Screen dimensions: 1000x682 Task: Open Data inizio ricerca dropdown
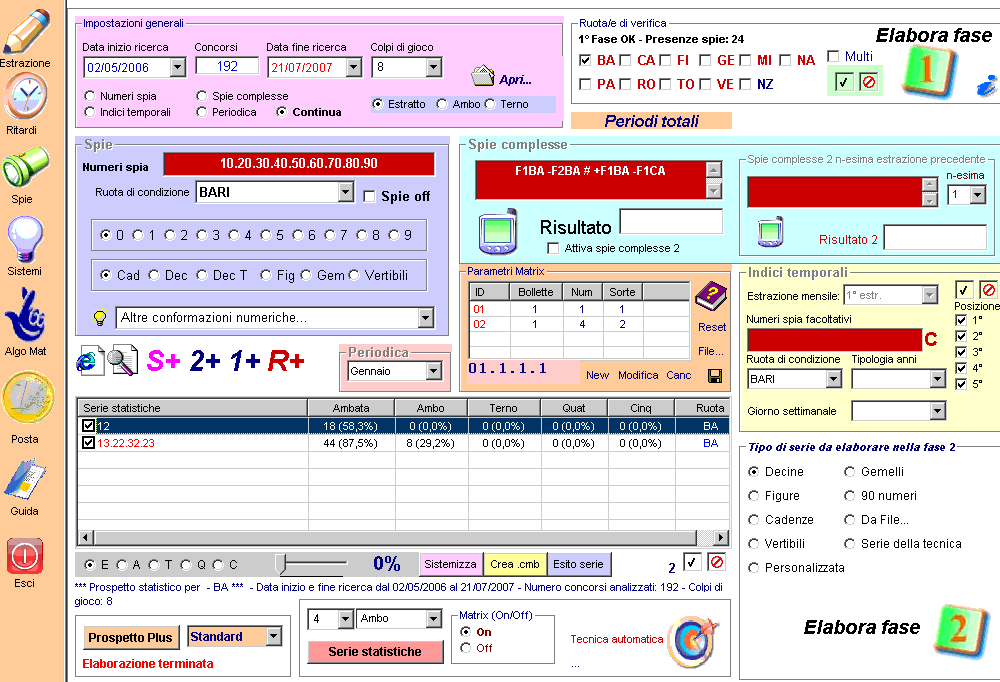[178, 67]
